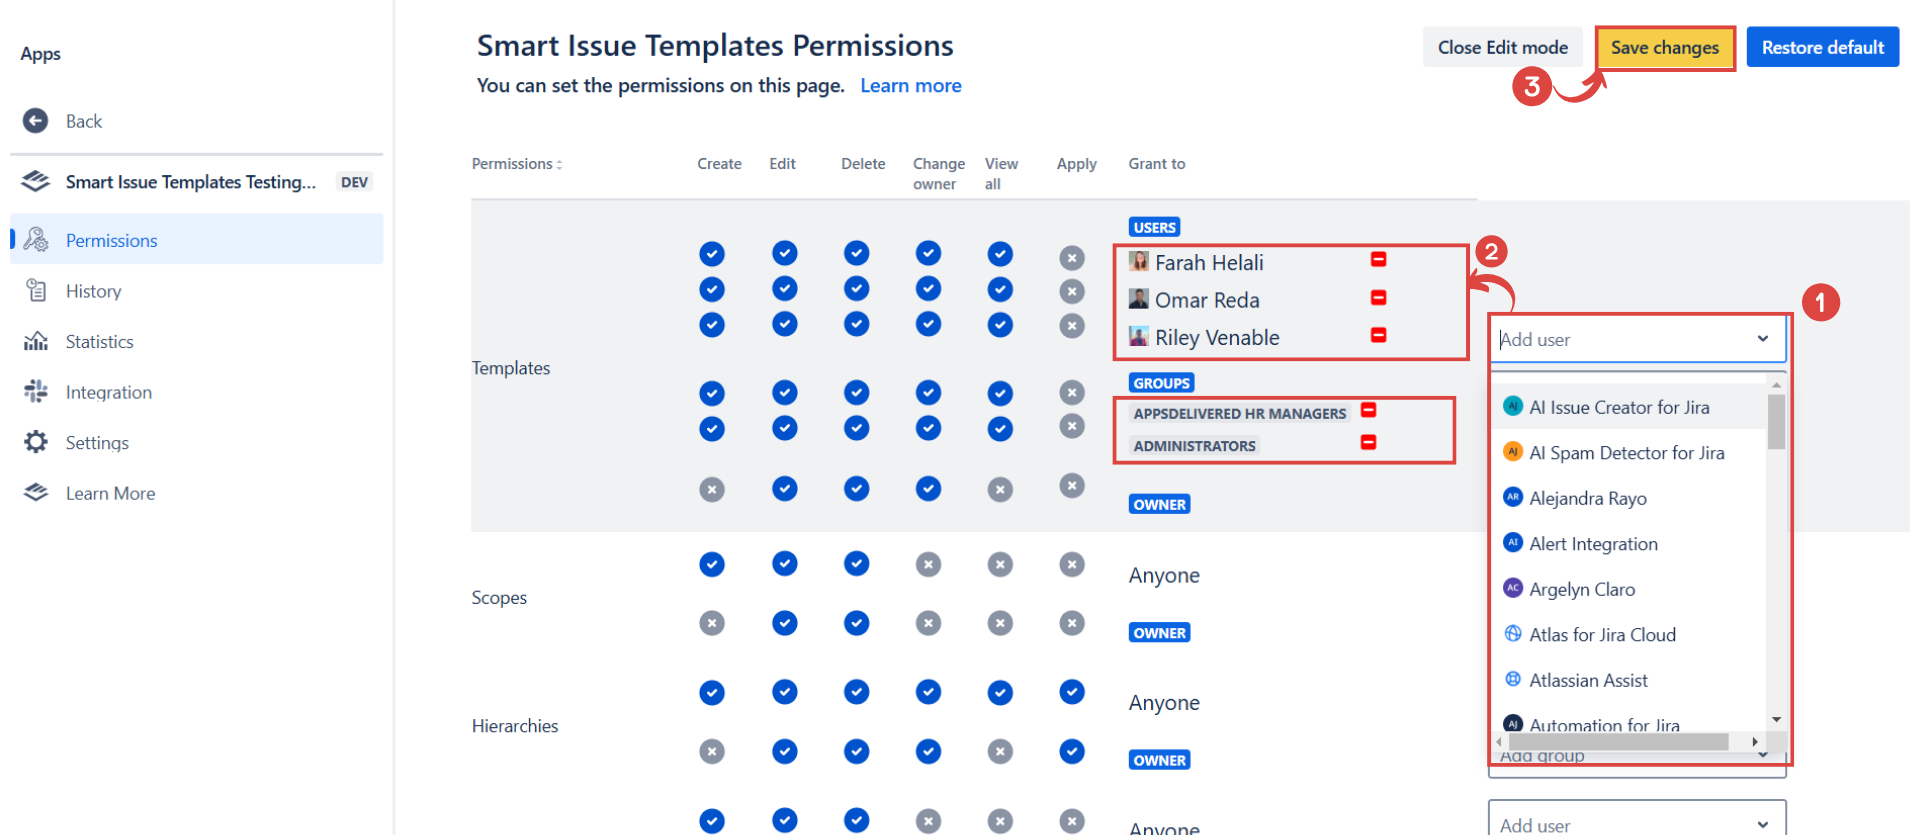1918x835 pixels.
Task: Select AI Spam Detector for Jira option
Action: point(1626,453)
